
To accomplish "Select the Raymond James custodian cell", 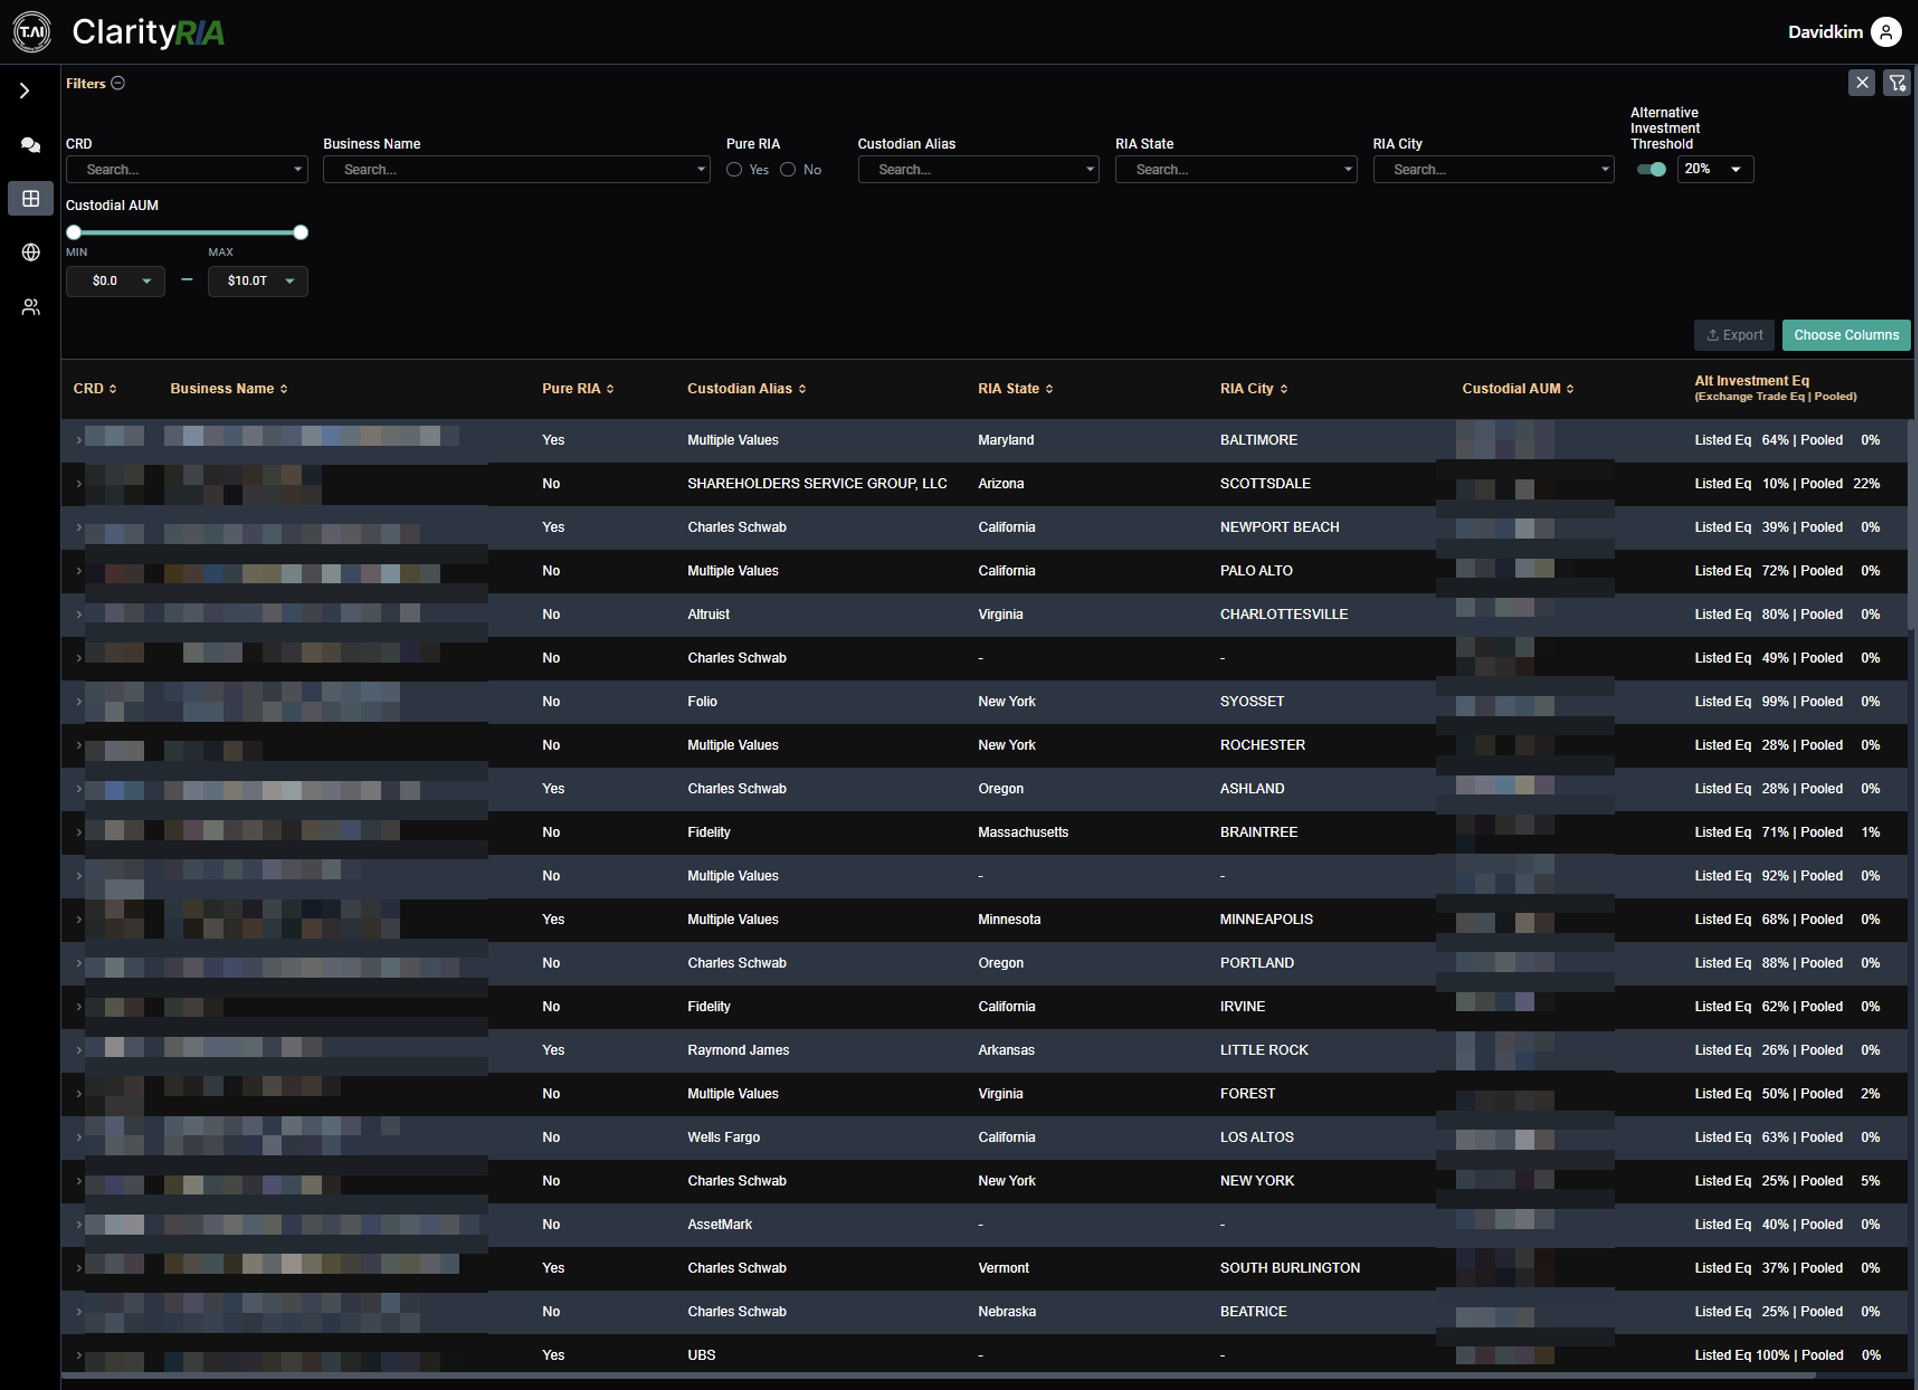I will (738, 1050).
